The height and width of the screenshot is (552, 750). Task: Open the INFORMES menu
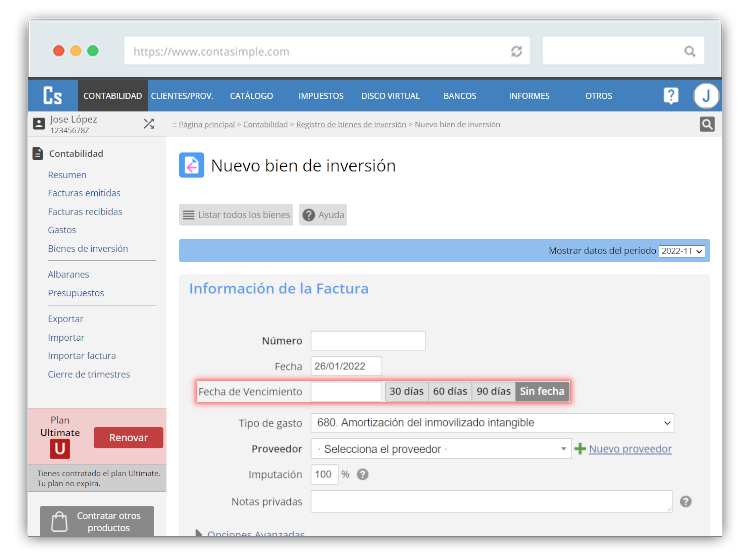(529, 96)
